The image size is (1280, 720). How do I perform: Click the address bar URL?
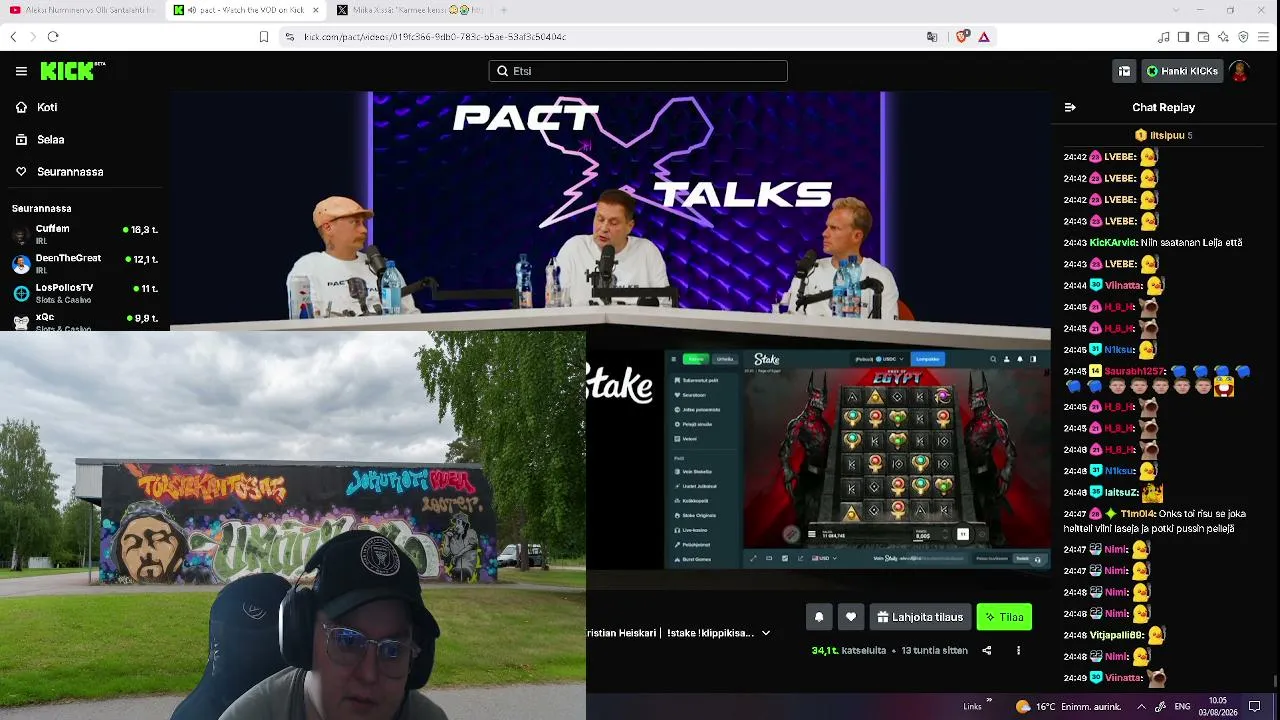point(435,37)
